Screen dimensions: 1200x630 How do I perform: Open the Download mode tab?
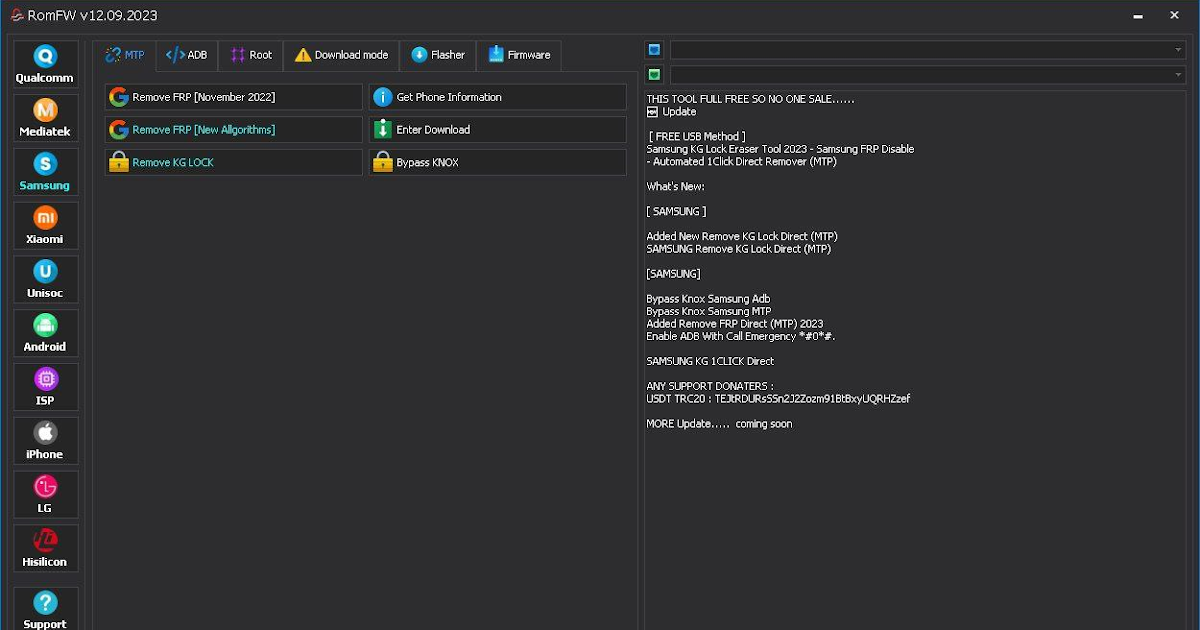(341, 55)
